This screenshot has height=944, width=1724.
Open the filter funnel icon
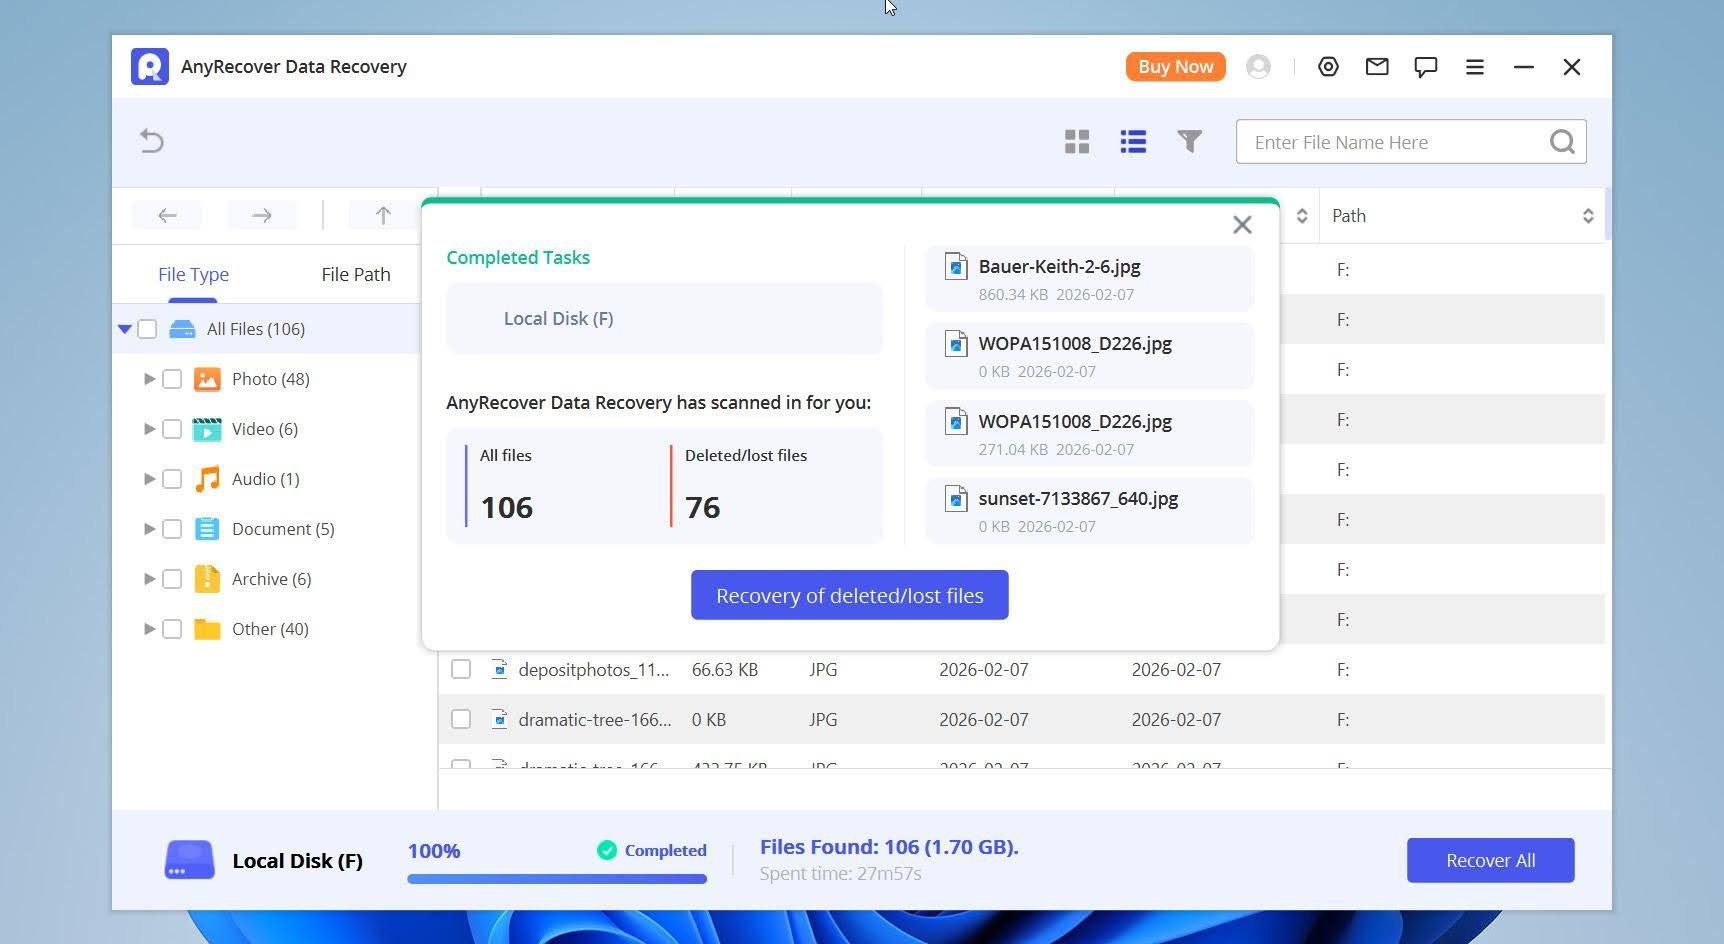pos(1189,142)
